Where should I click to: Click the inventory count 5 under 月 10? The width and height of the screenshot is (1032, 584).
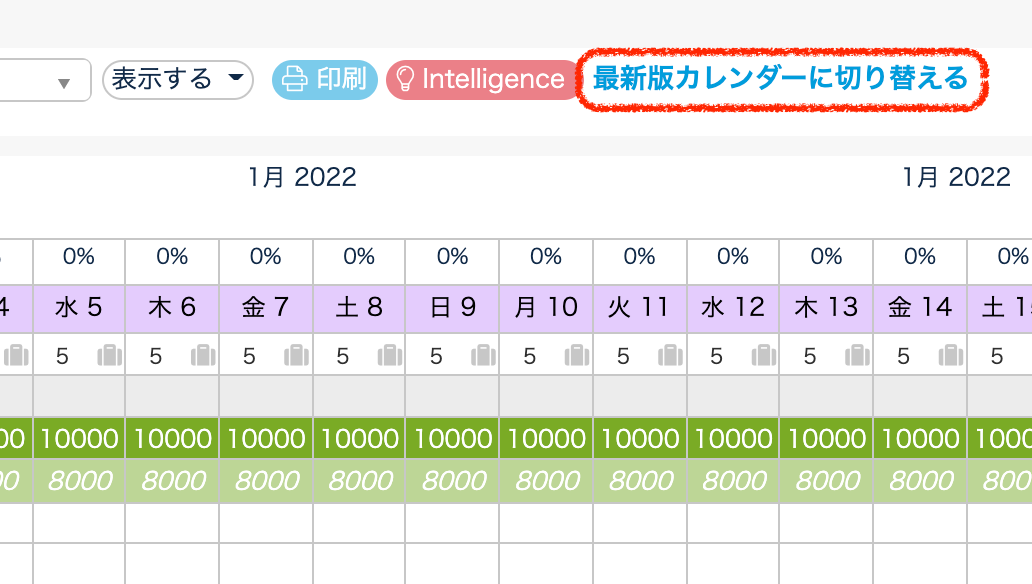pyautogui.click(x=530, y=356)
